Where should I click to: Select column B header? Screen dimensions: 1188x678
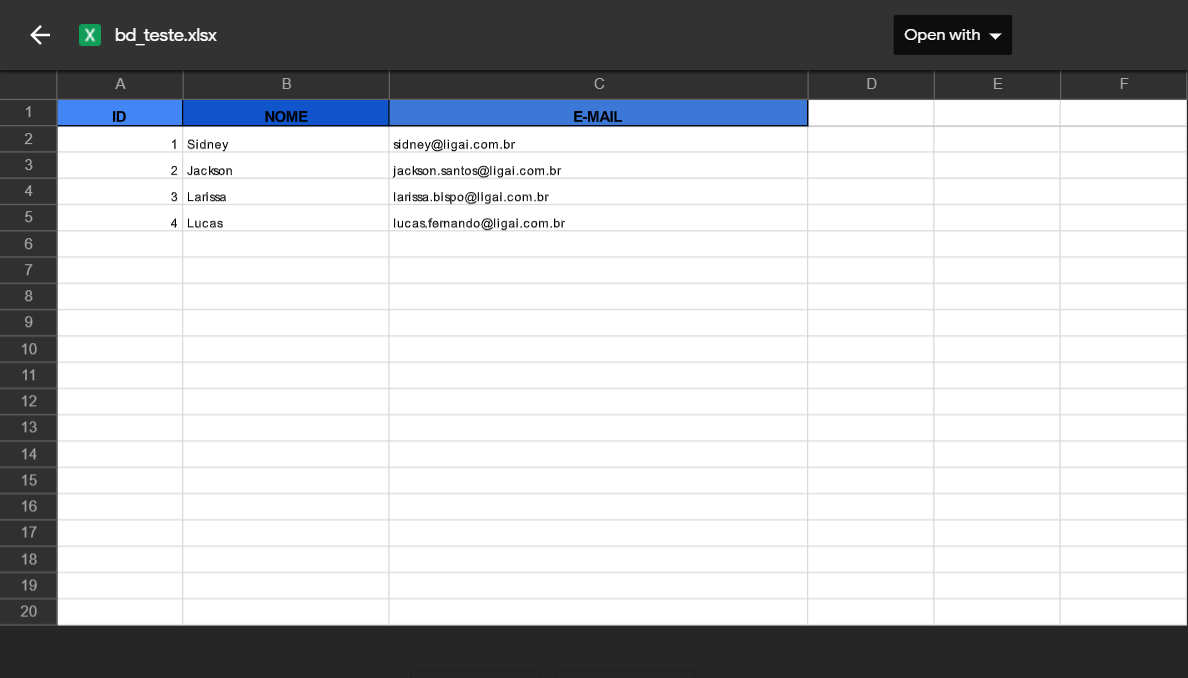pyautogui.click(x=286, y=84)
